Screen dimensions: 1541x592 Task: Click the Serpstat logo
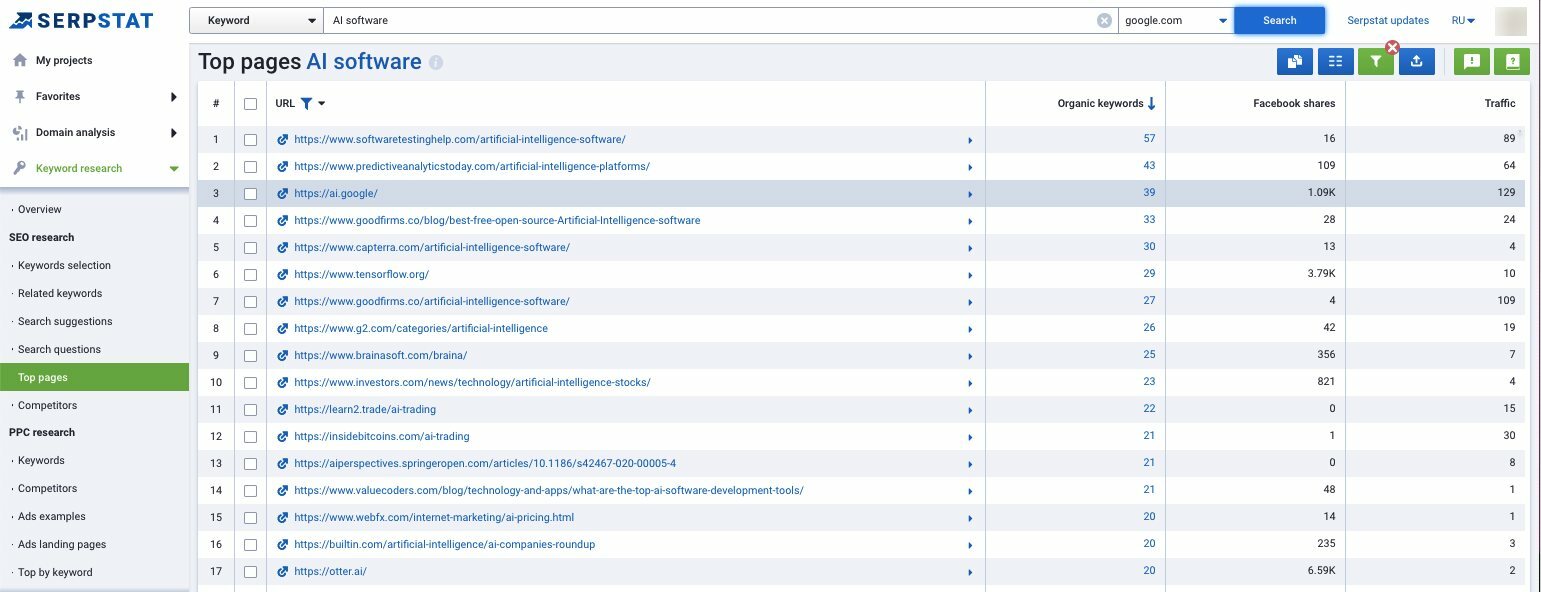click(x=82, y=20)
